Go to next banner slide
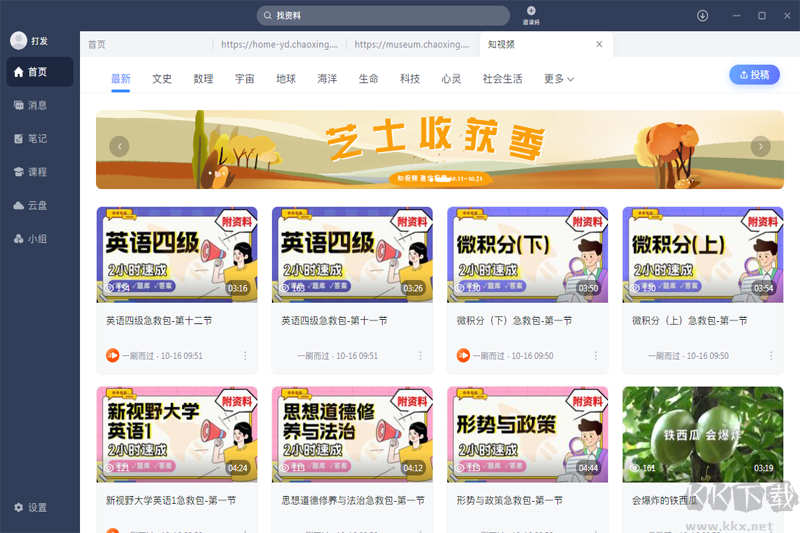The width and height of the screenshot is (800, 533). (760, 146)
